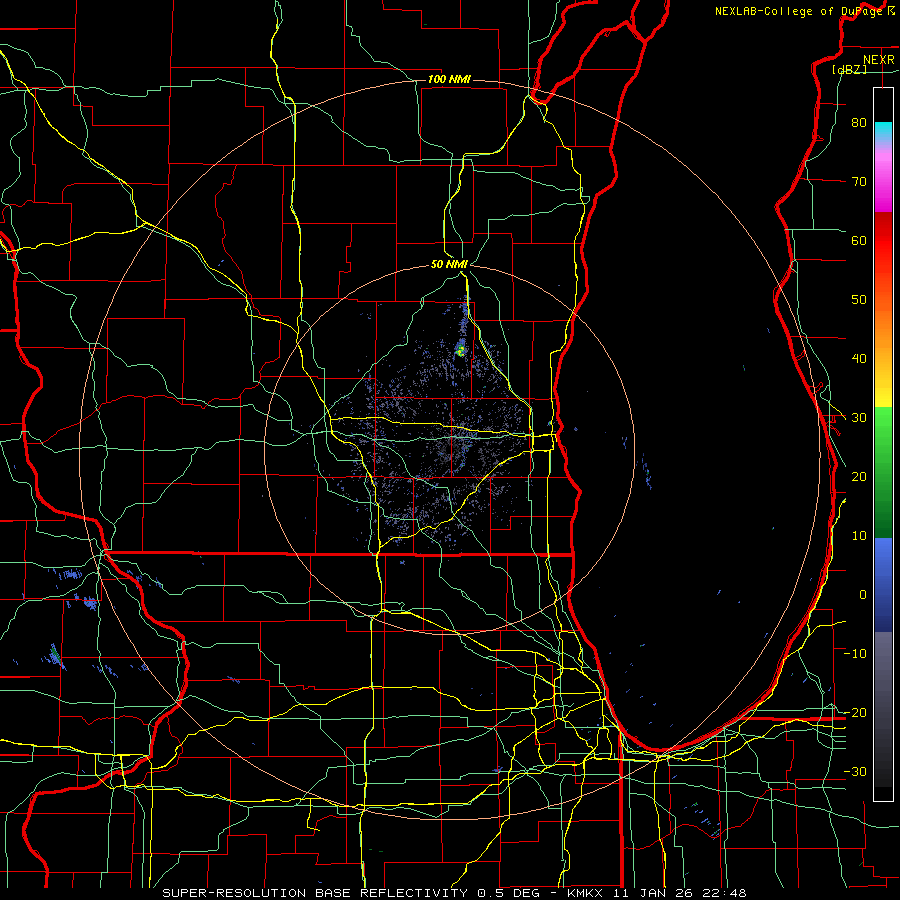Click the 10 dBZ scale label
900x900 pixels.
tap(859, 536)
